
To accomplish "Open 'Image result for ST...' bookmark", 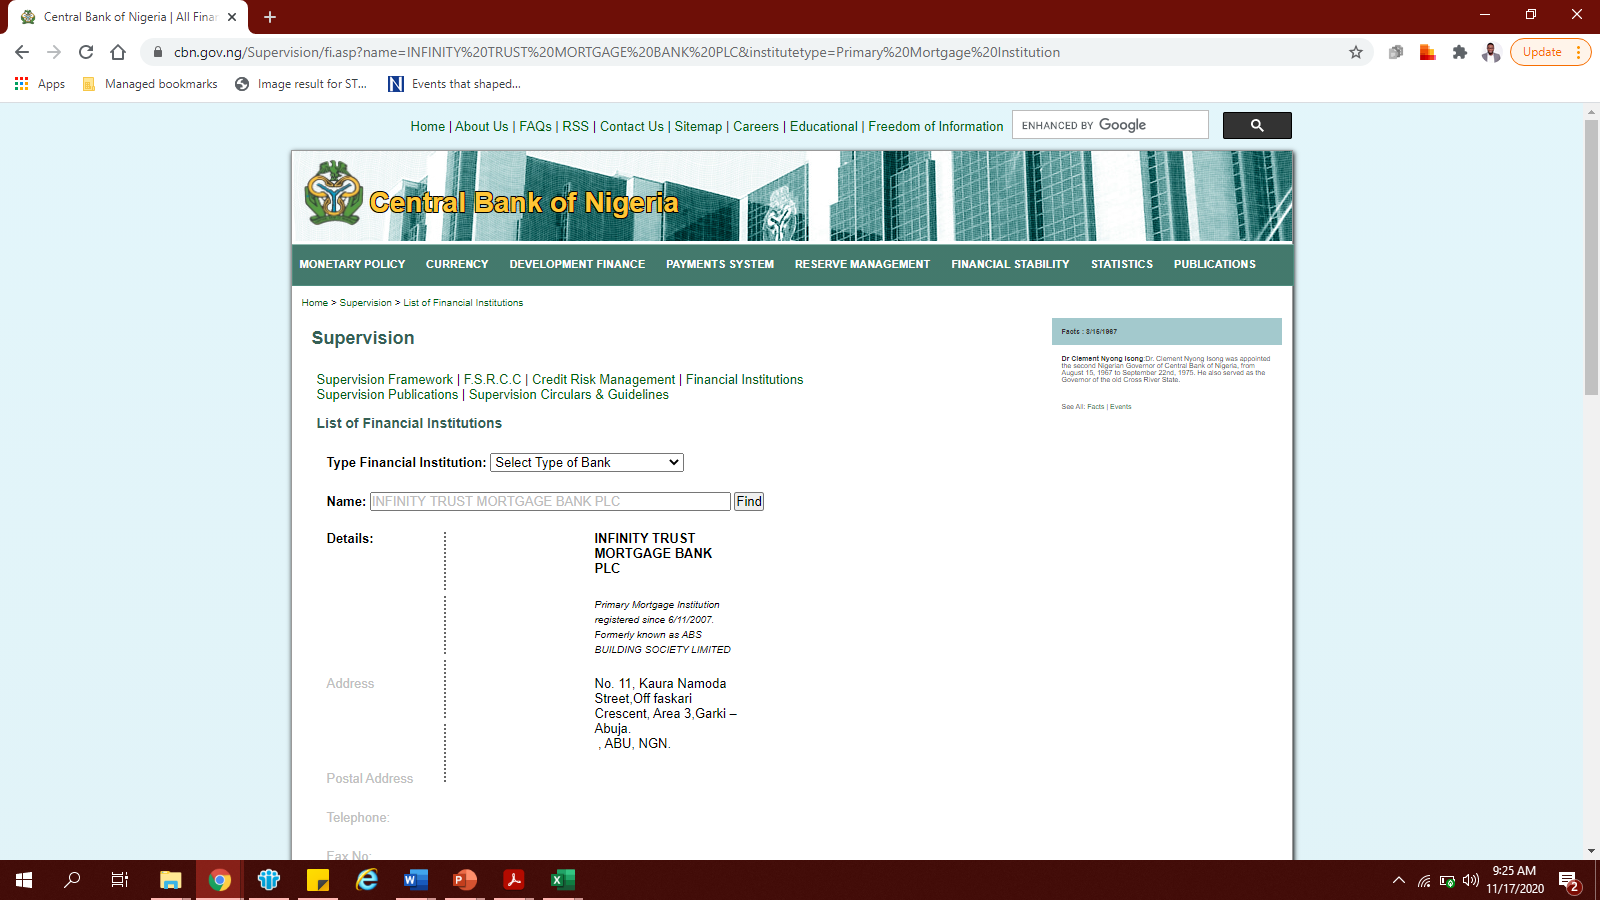I will tap(301, 84).
